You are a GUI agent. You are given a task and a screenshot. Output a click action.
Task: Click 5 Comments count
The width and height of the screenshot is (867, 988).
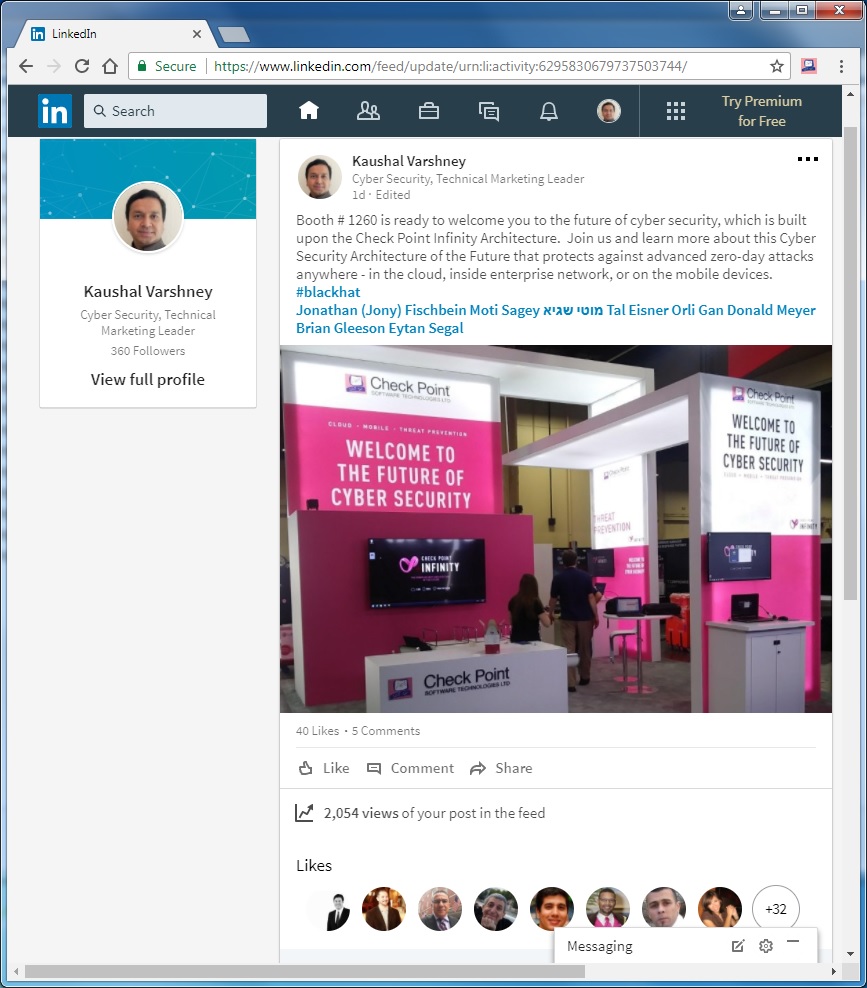(x=386, y=731)
